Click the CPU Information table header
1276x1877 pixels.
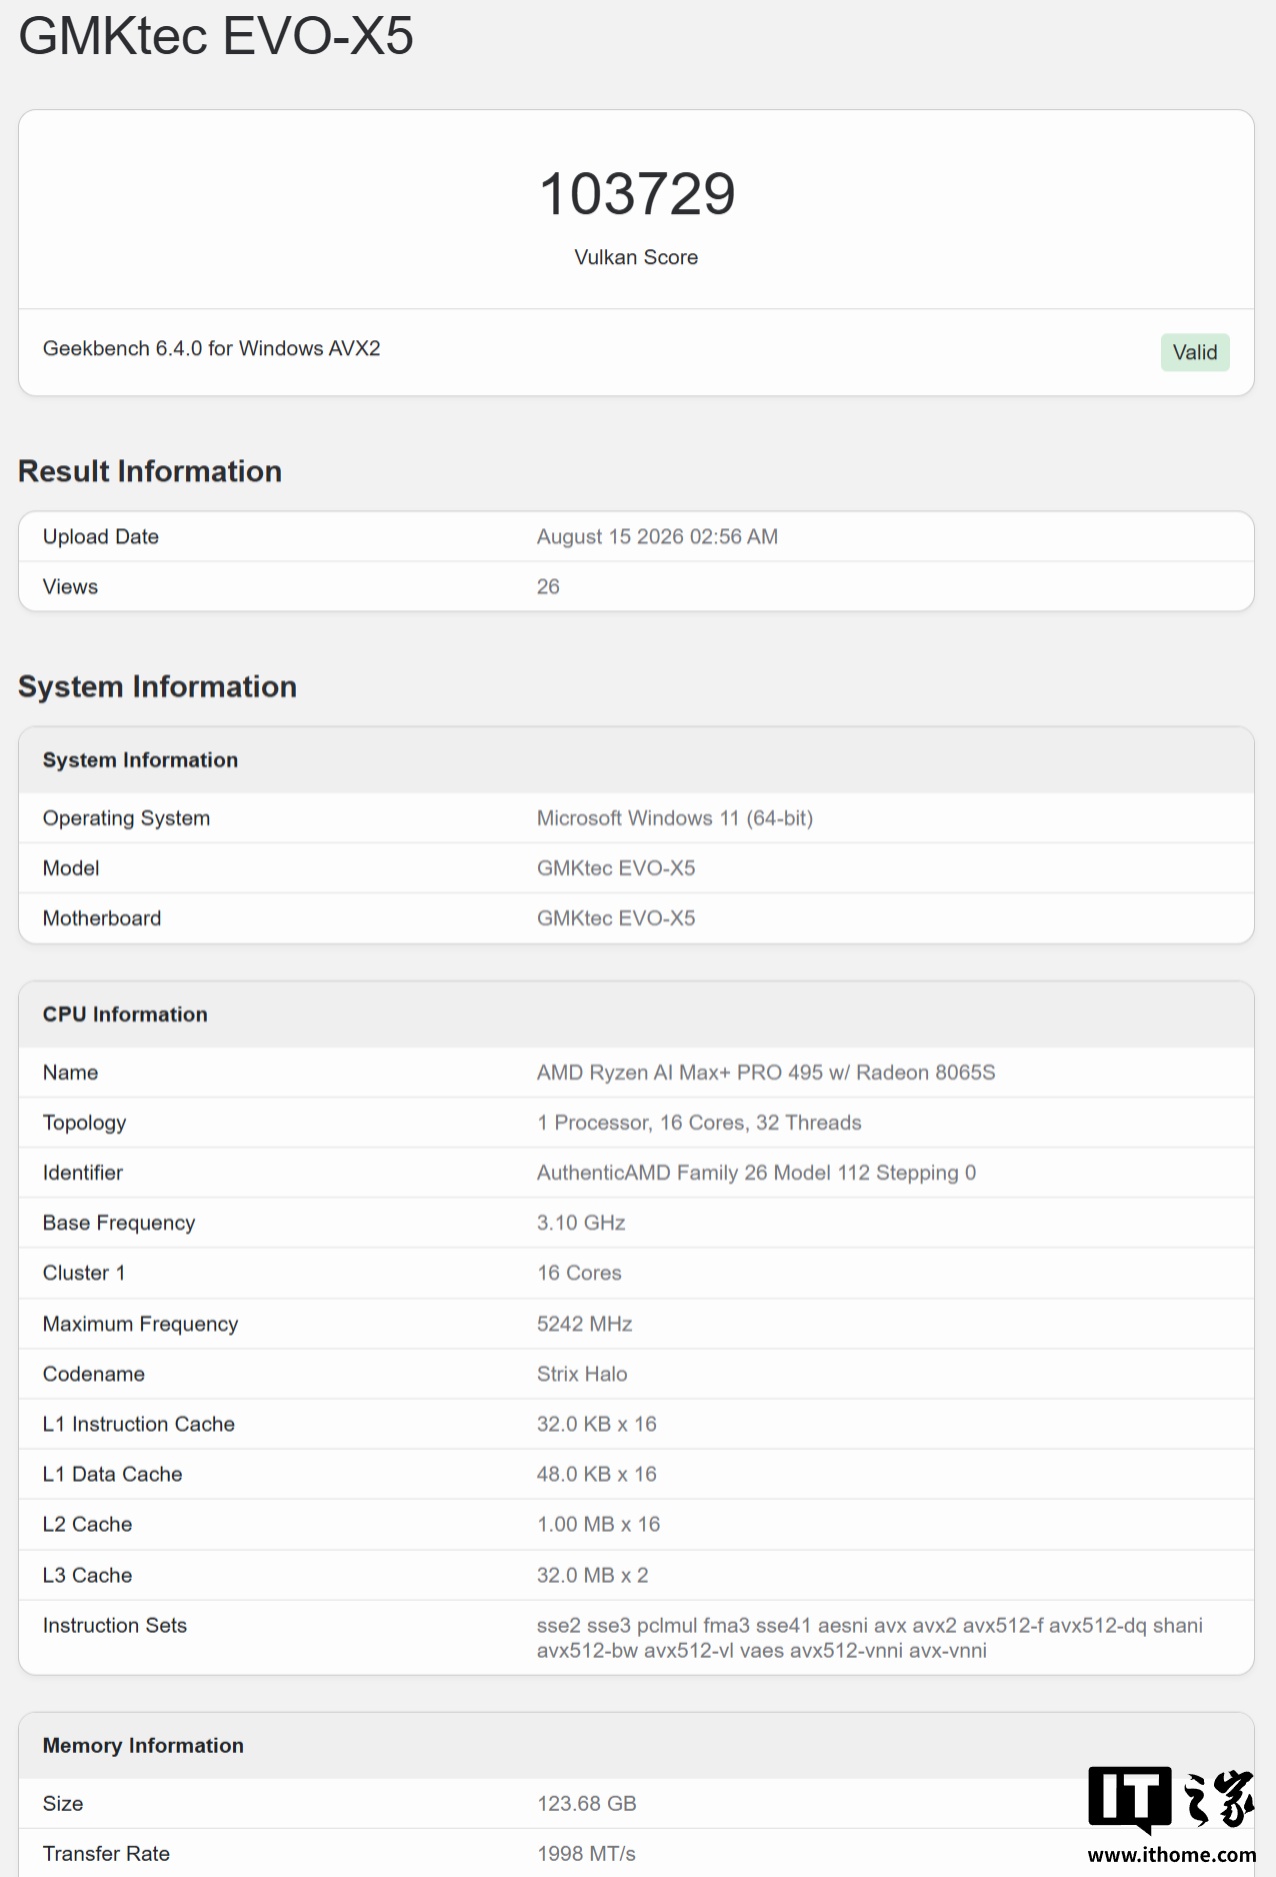click(x=636, y=1014)
